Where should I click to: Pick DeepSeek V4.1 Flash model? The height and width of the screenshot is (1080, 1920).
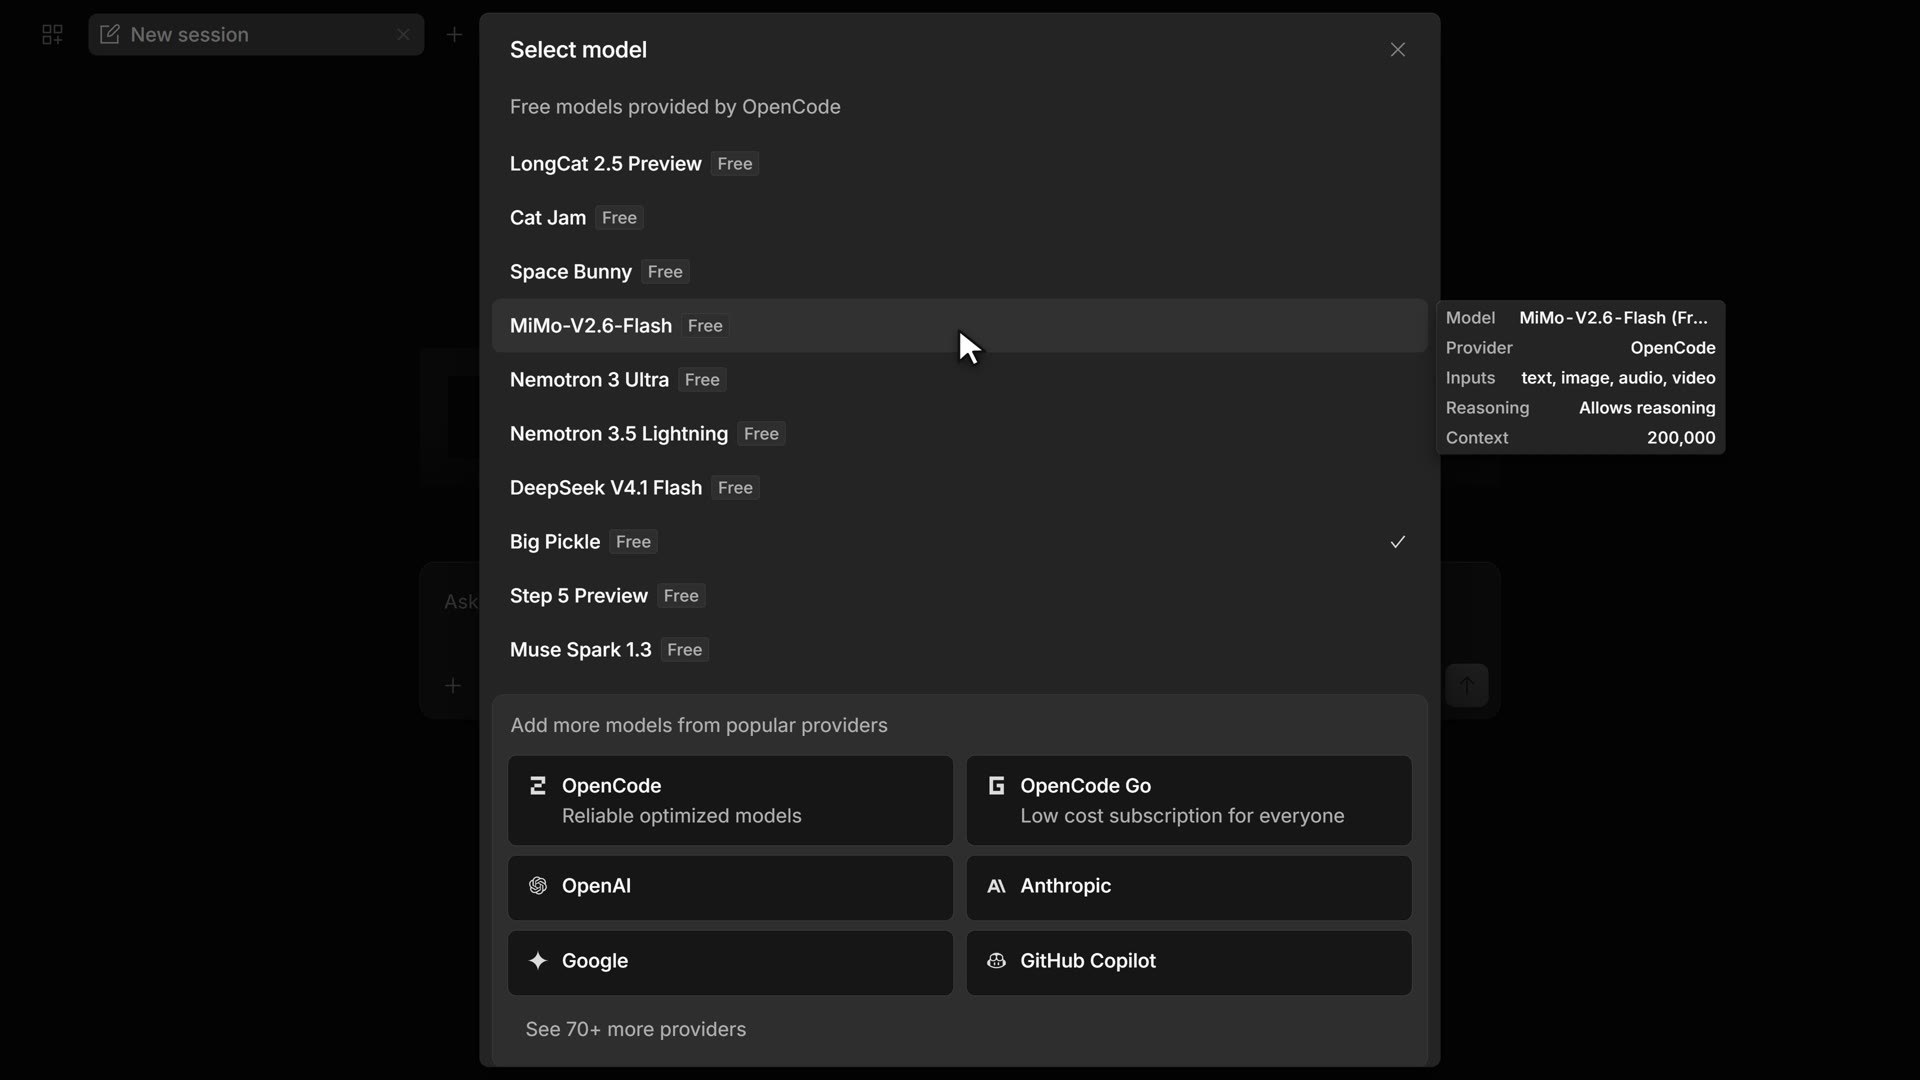[959, 488]
